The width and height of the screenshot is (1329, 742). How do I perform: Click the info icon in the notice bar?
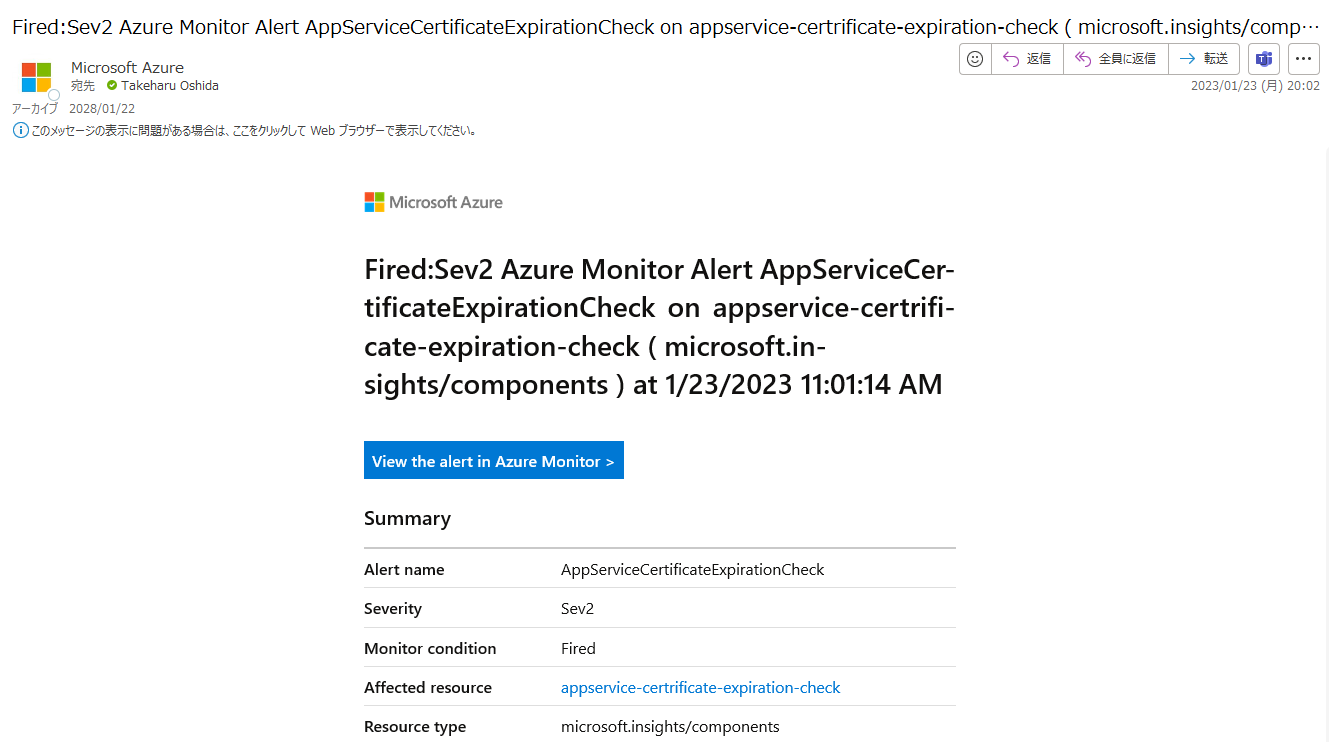20,130
